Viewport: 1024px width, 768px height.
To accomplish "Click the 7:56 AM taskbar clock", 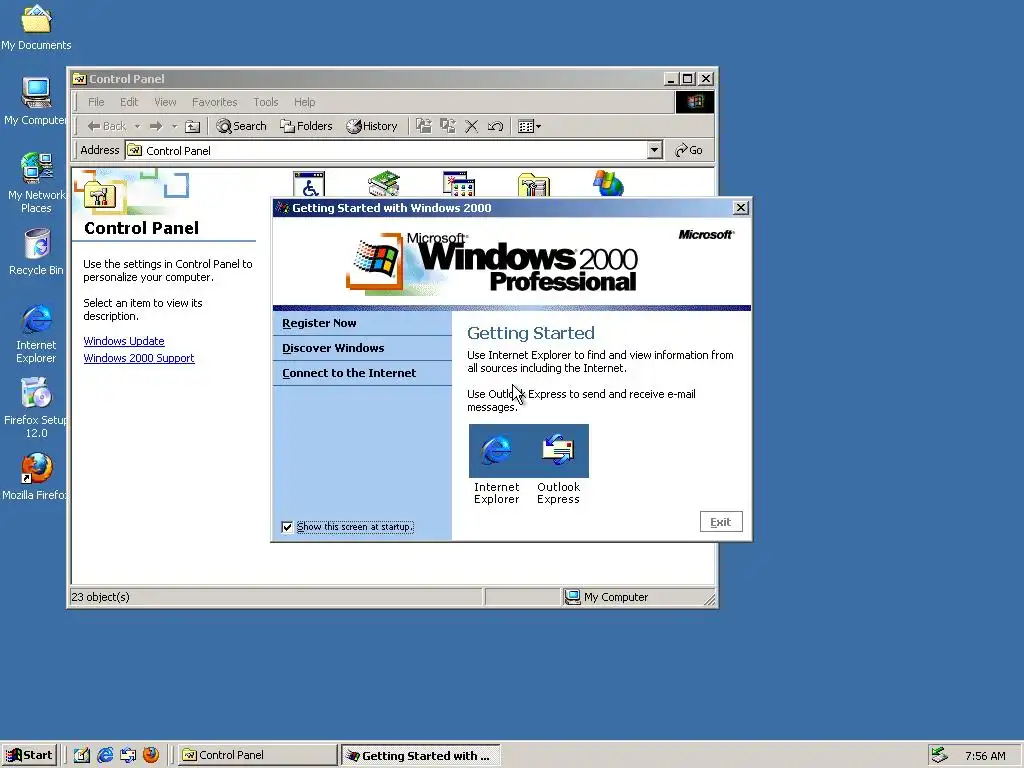I will [985, 756].
